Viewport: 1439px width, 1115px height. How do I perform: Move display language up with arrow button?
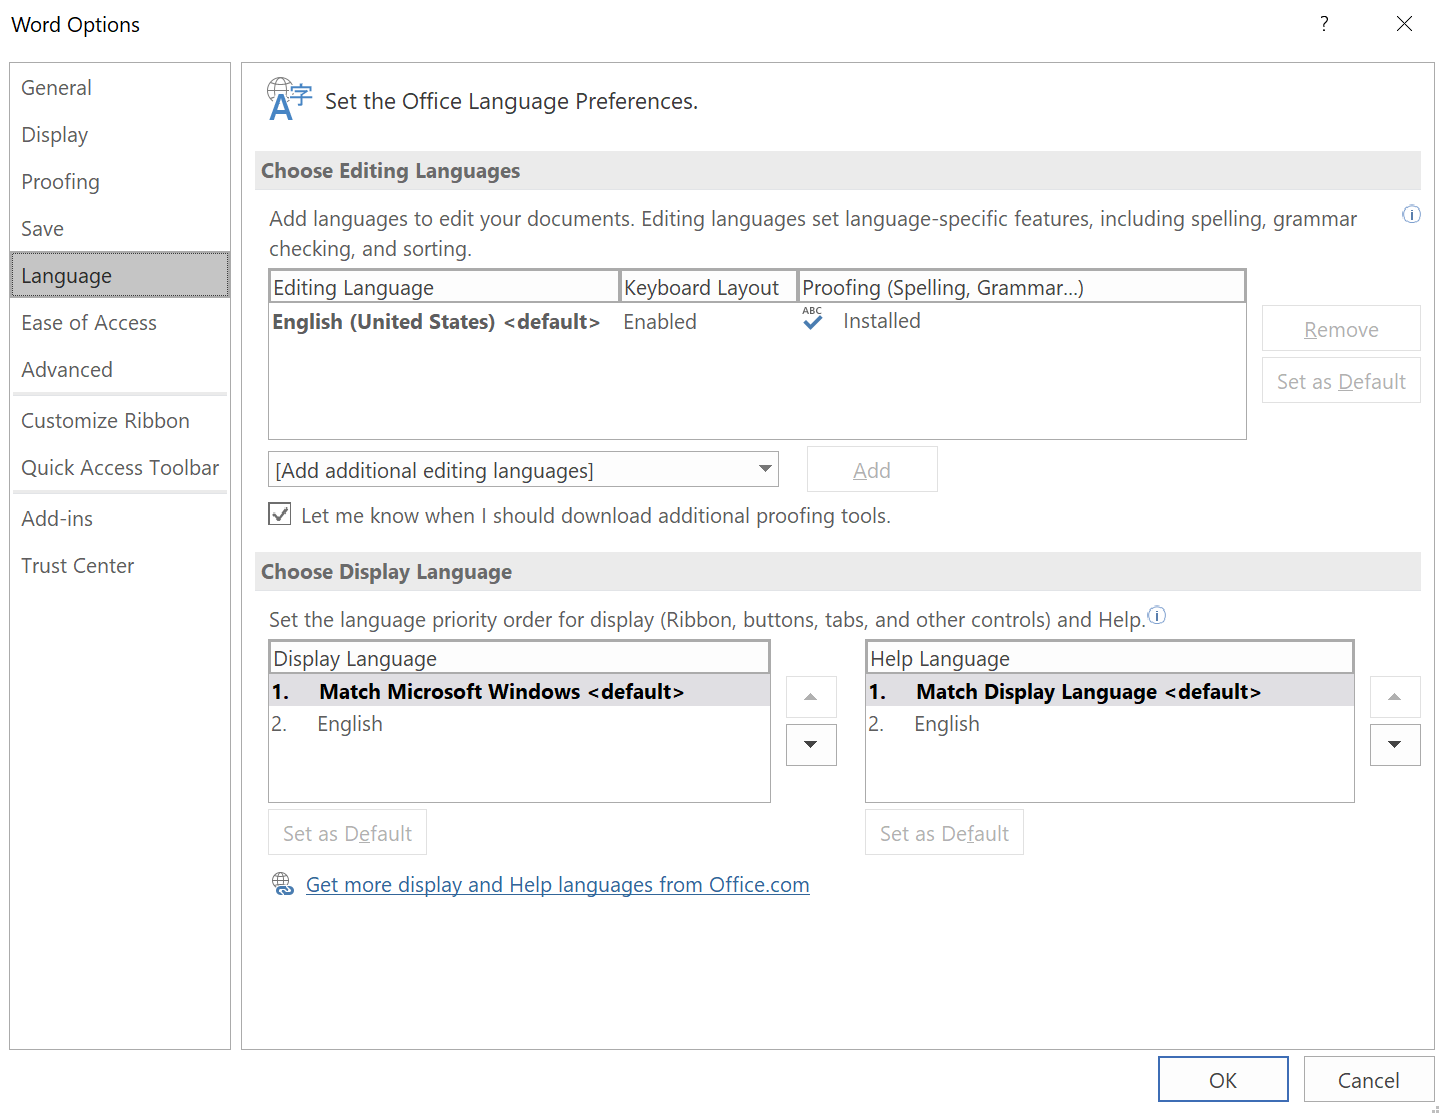(811, 697)
